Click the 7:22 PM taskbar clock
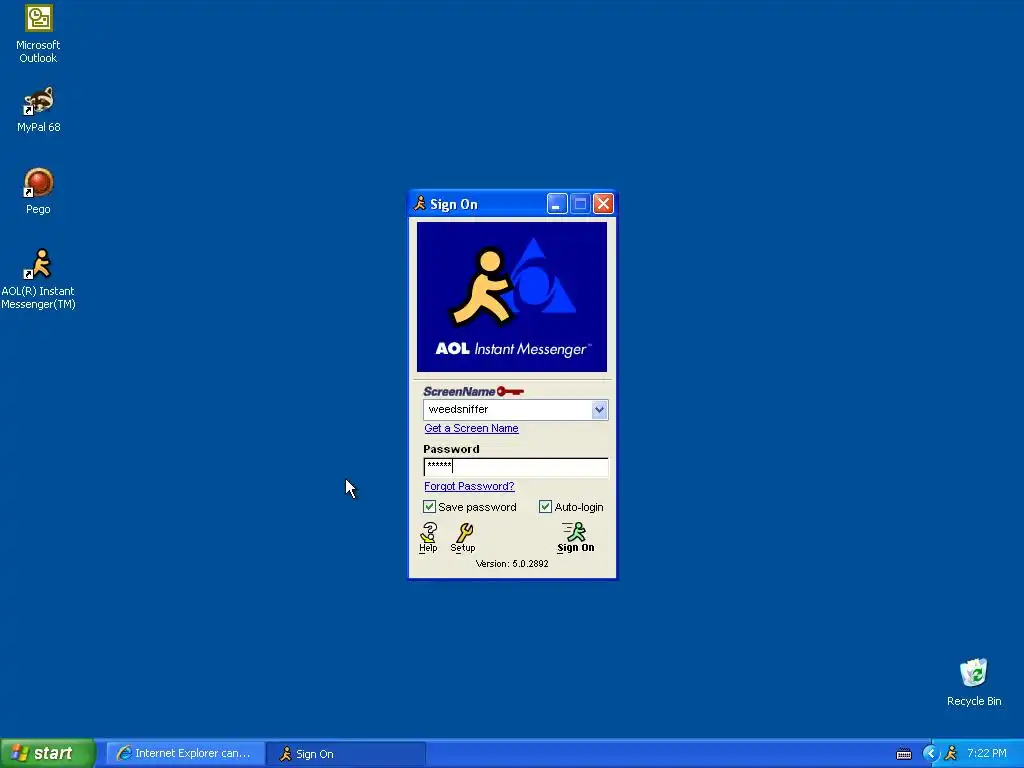Image resolution: width=1024 pixels, height=768 pixels. (x=987, y=754)
